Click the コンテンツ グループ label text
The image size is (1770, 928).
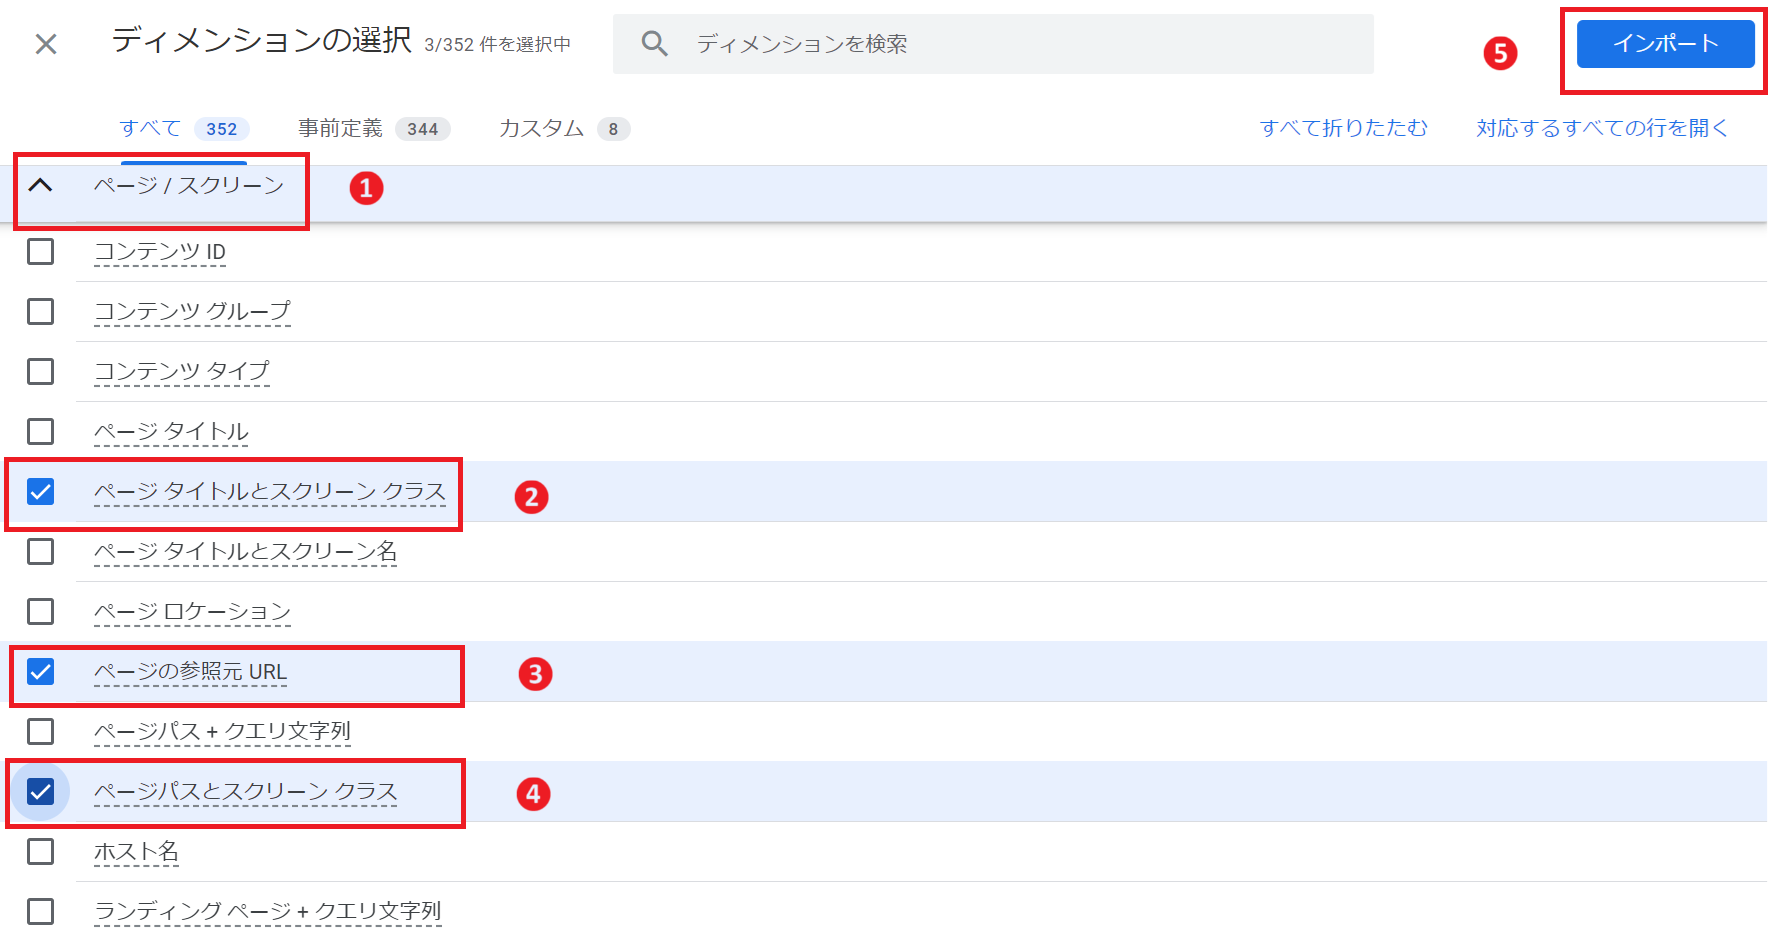point(192,312)
